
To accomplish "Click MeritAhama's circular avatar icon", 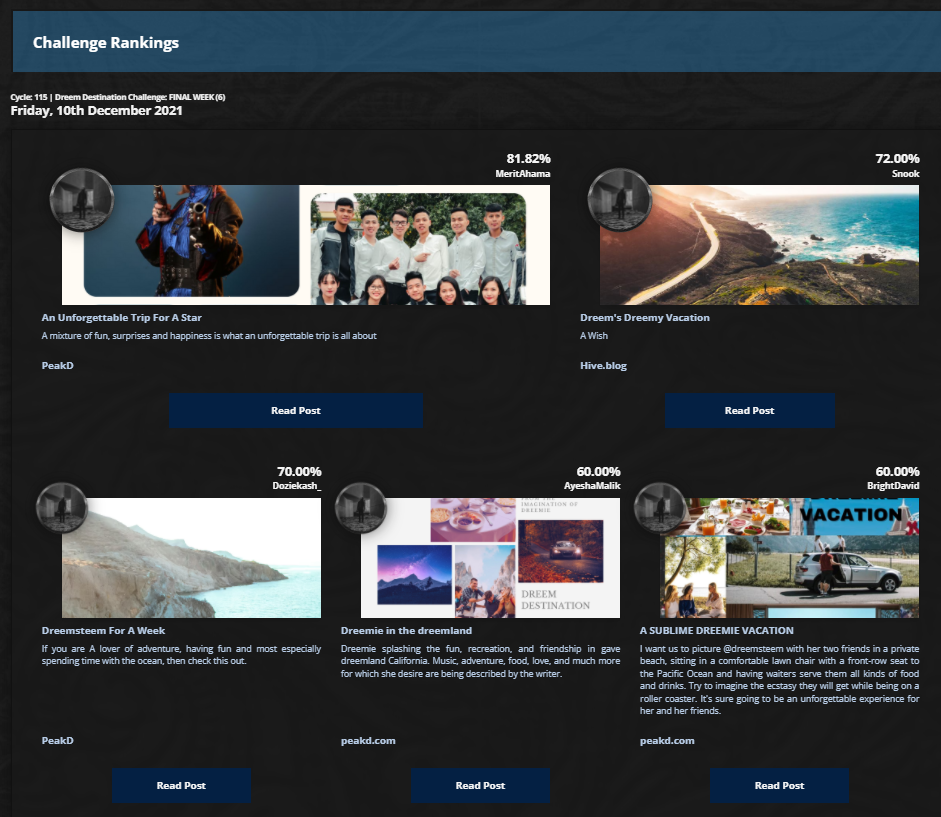I will point(82,200).
